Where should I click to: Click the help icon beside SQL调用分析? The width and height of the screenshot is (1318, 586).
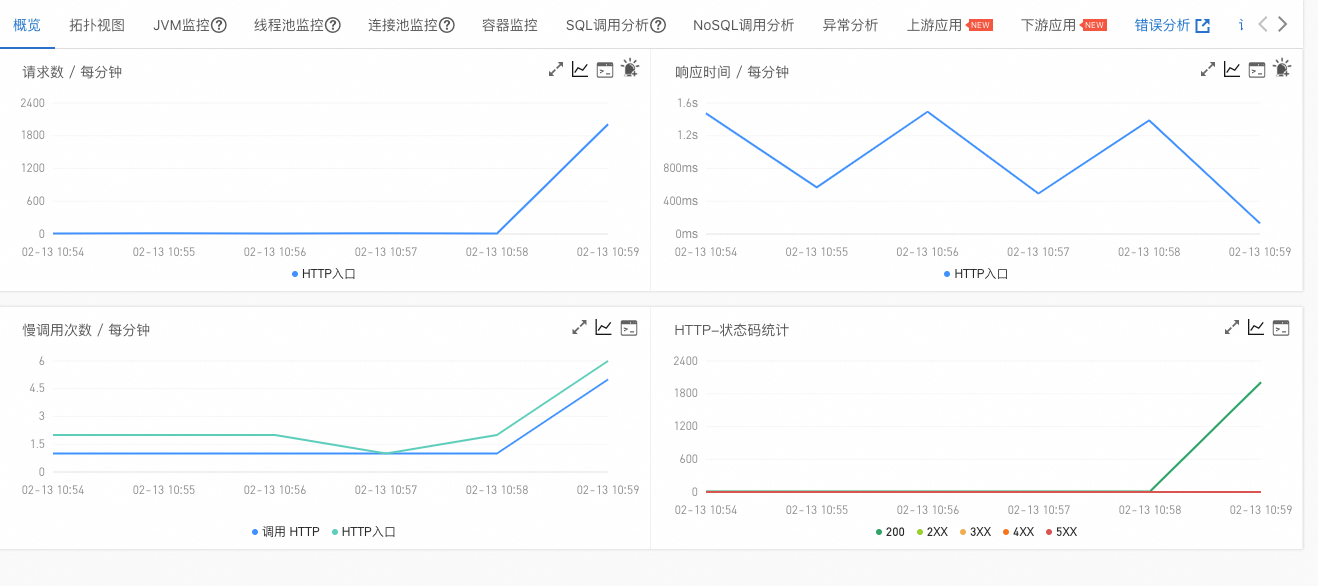(658, 25)
